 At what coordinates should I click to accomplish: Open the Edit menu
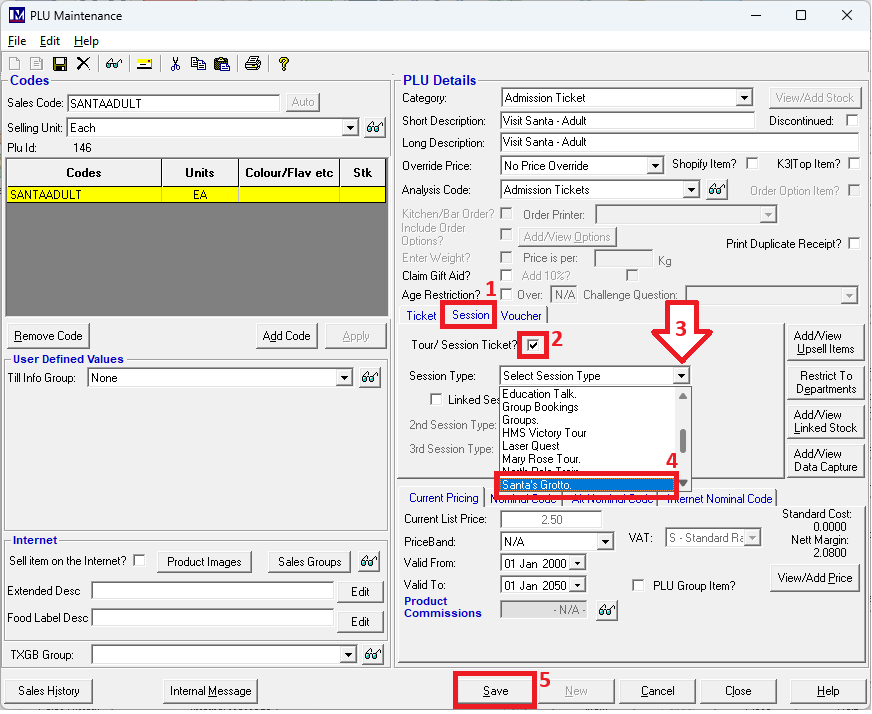[x=50, y=41]
